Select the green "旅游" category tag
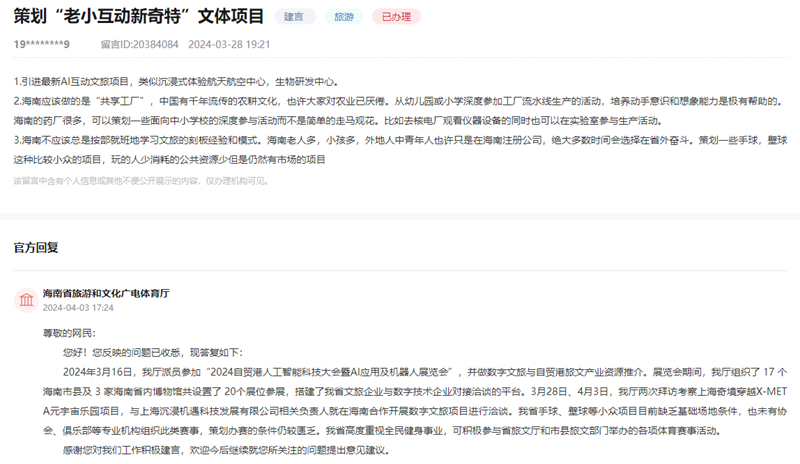 coord(343,17)
